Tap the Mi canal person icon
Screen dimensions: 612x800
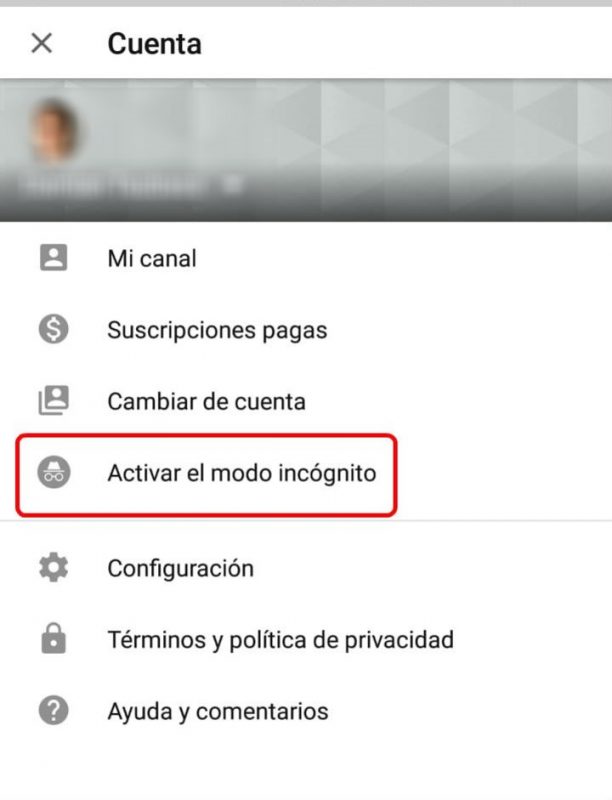[54, 257]
